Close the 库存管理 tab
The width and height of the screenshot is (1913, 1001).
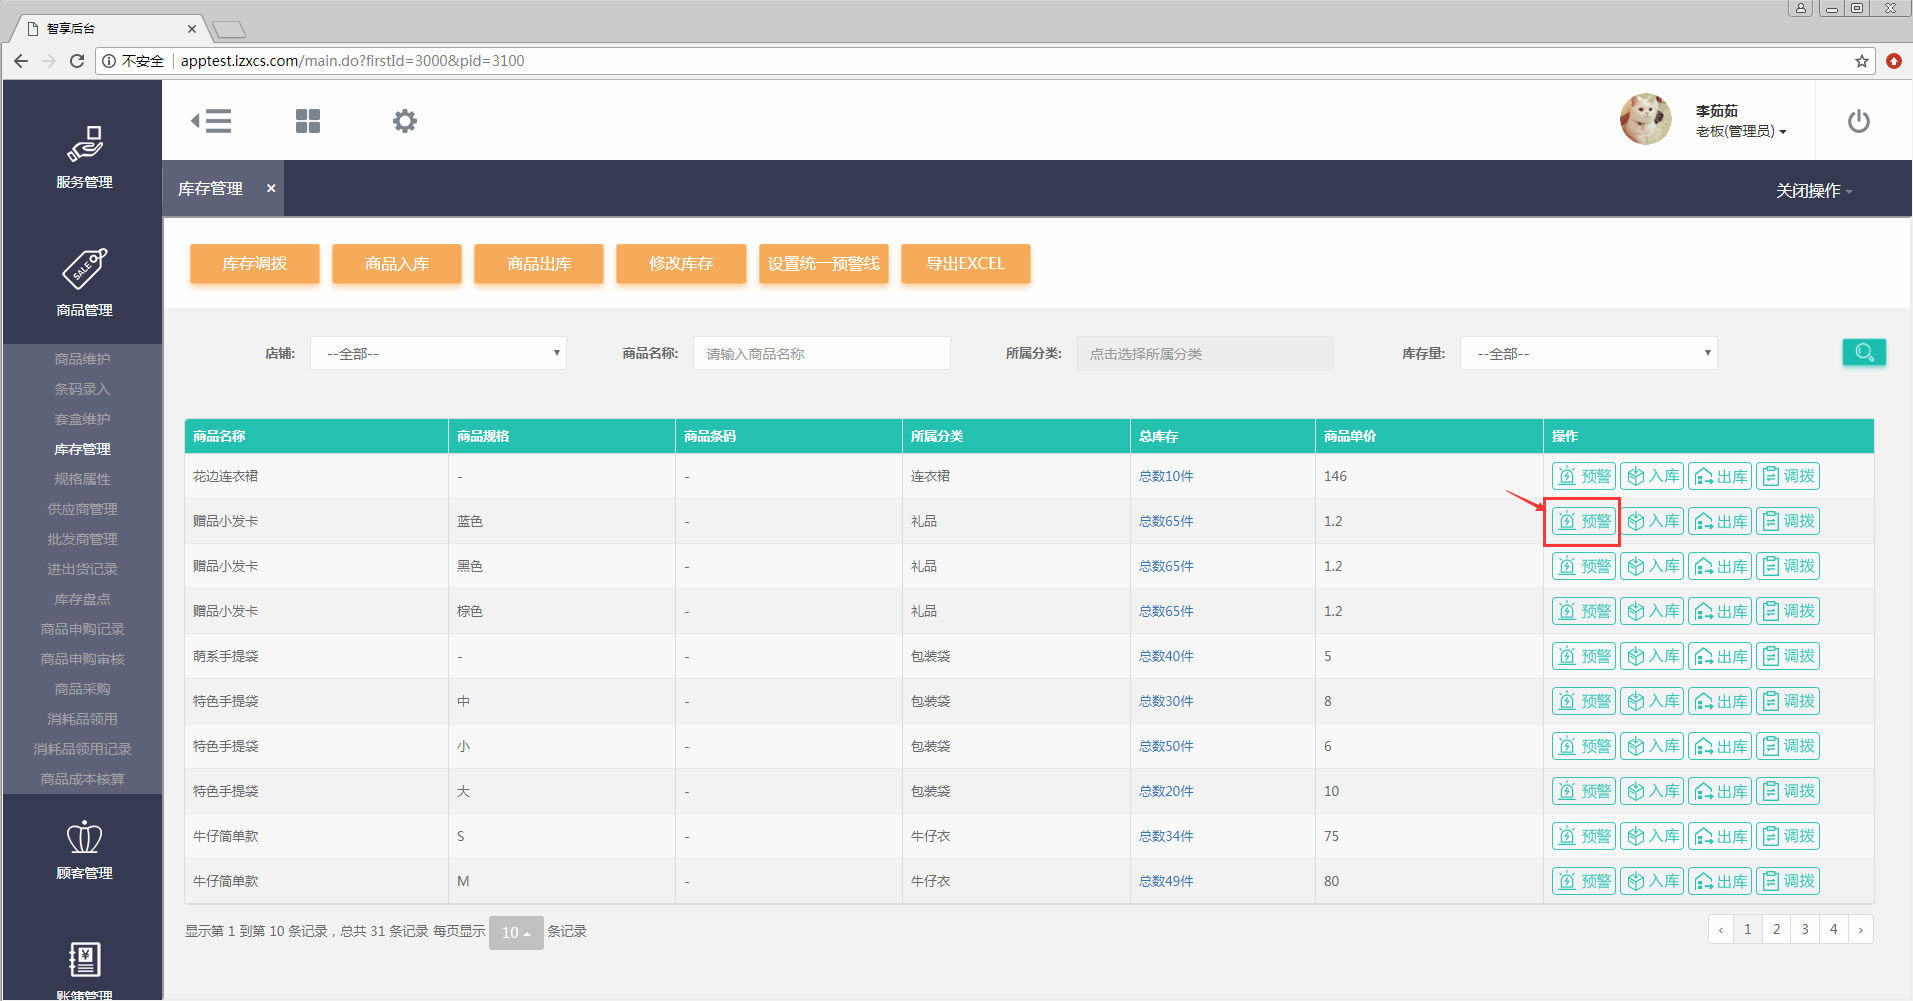point(271,188)
